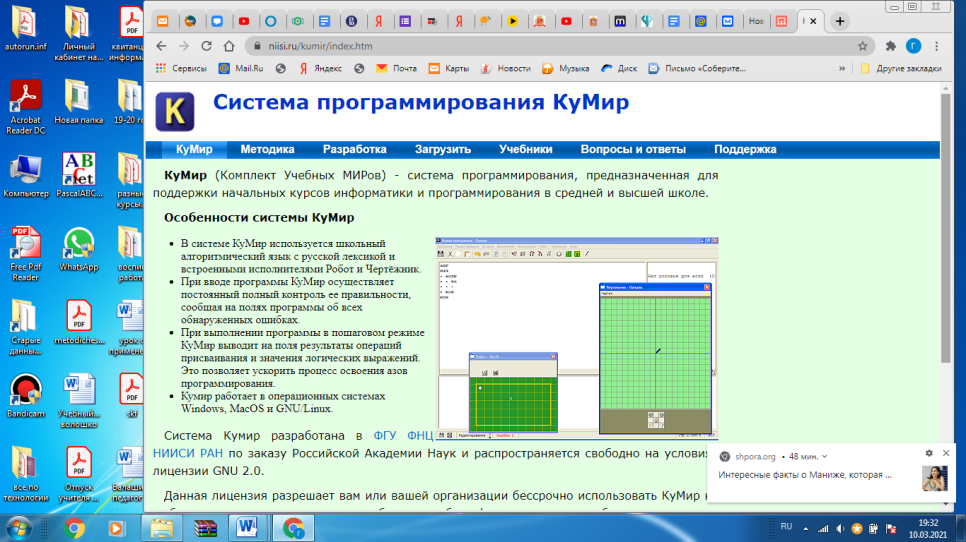
Task: Follow the ФГУ ФНЦ link
Action: pos(403,435)
